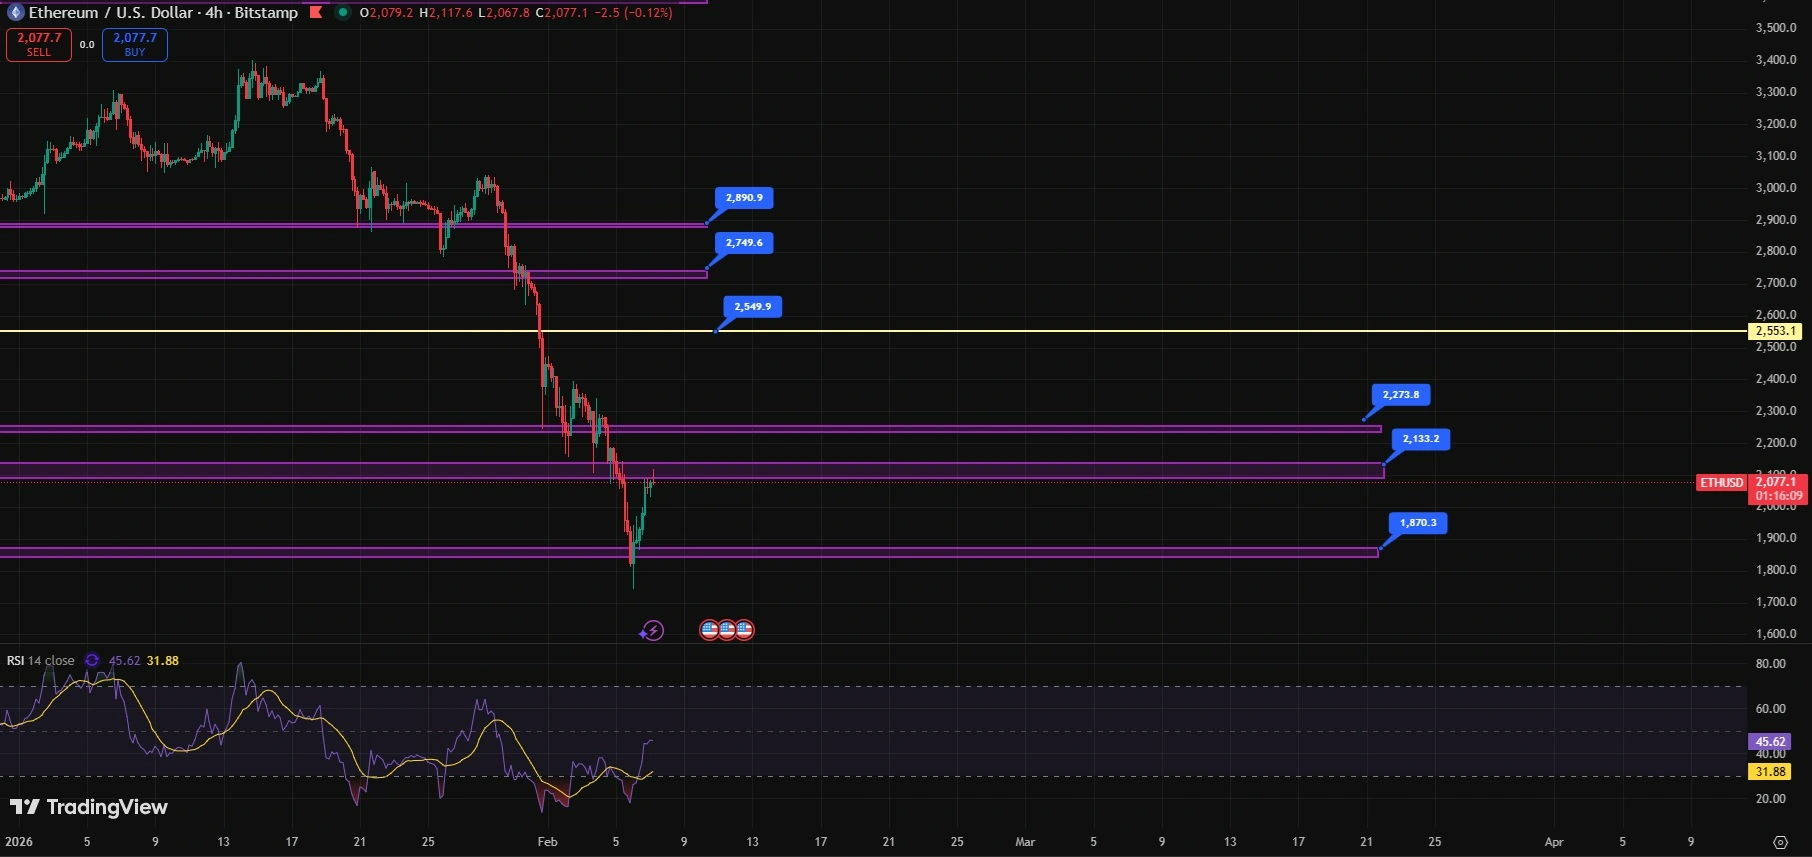Image resolution: width=1812 pixels, height=857 pixels.
Task: Click the Feb label on time axis
Action: point(547,842)
